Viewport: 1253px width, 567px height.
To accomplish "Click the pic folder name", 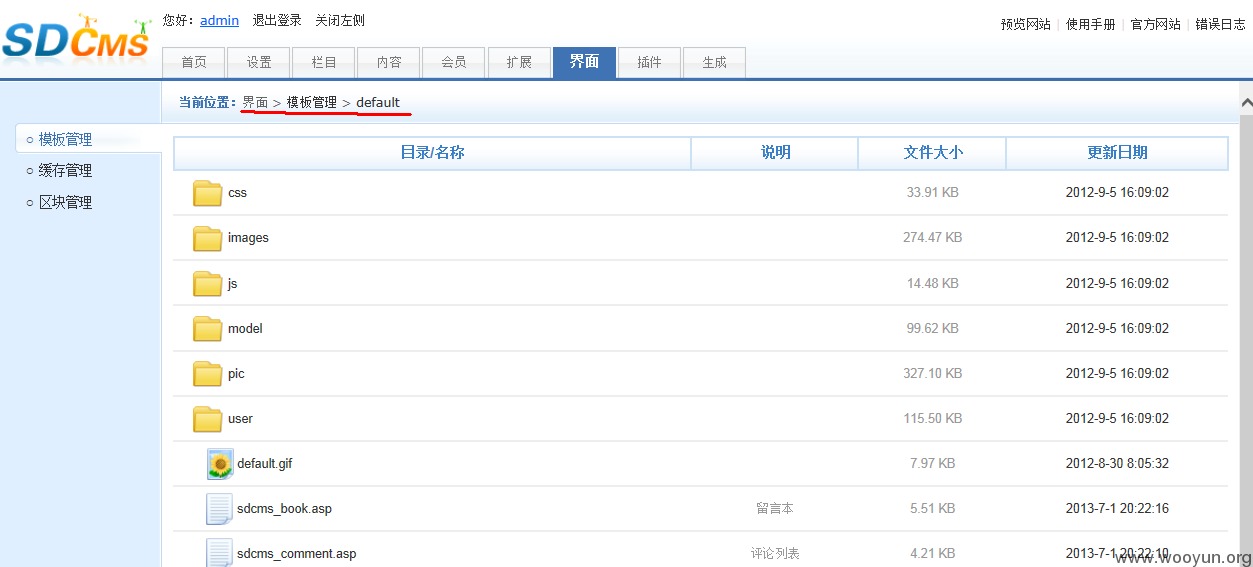I will (236, 374).
